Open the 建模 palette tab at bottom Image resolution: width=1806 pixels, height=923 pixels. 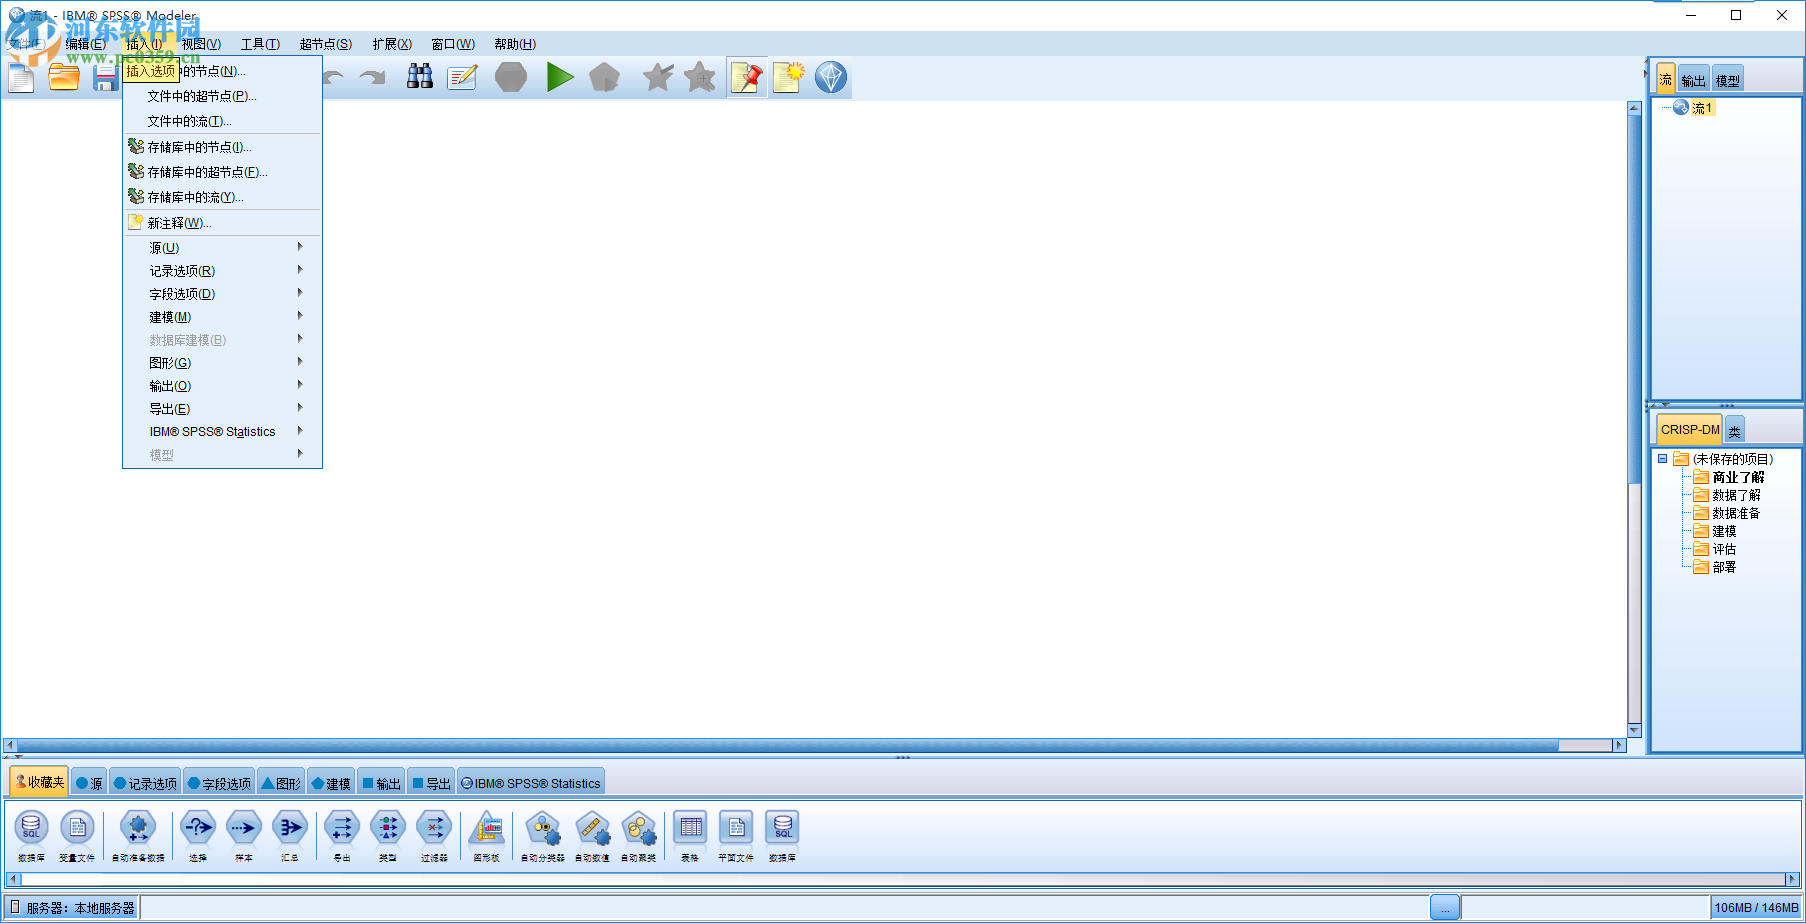click(331, 781)
